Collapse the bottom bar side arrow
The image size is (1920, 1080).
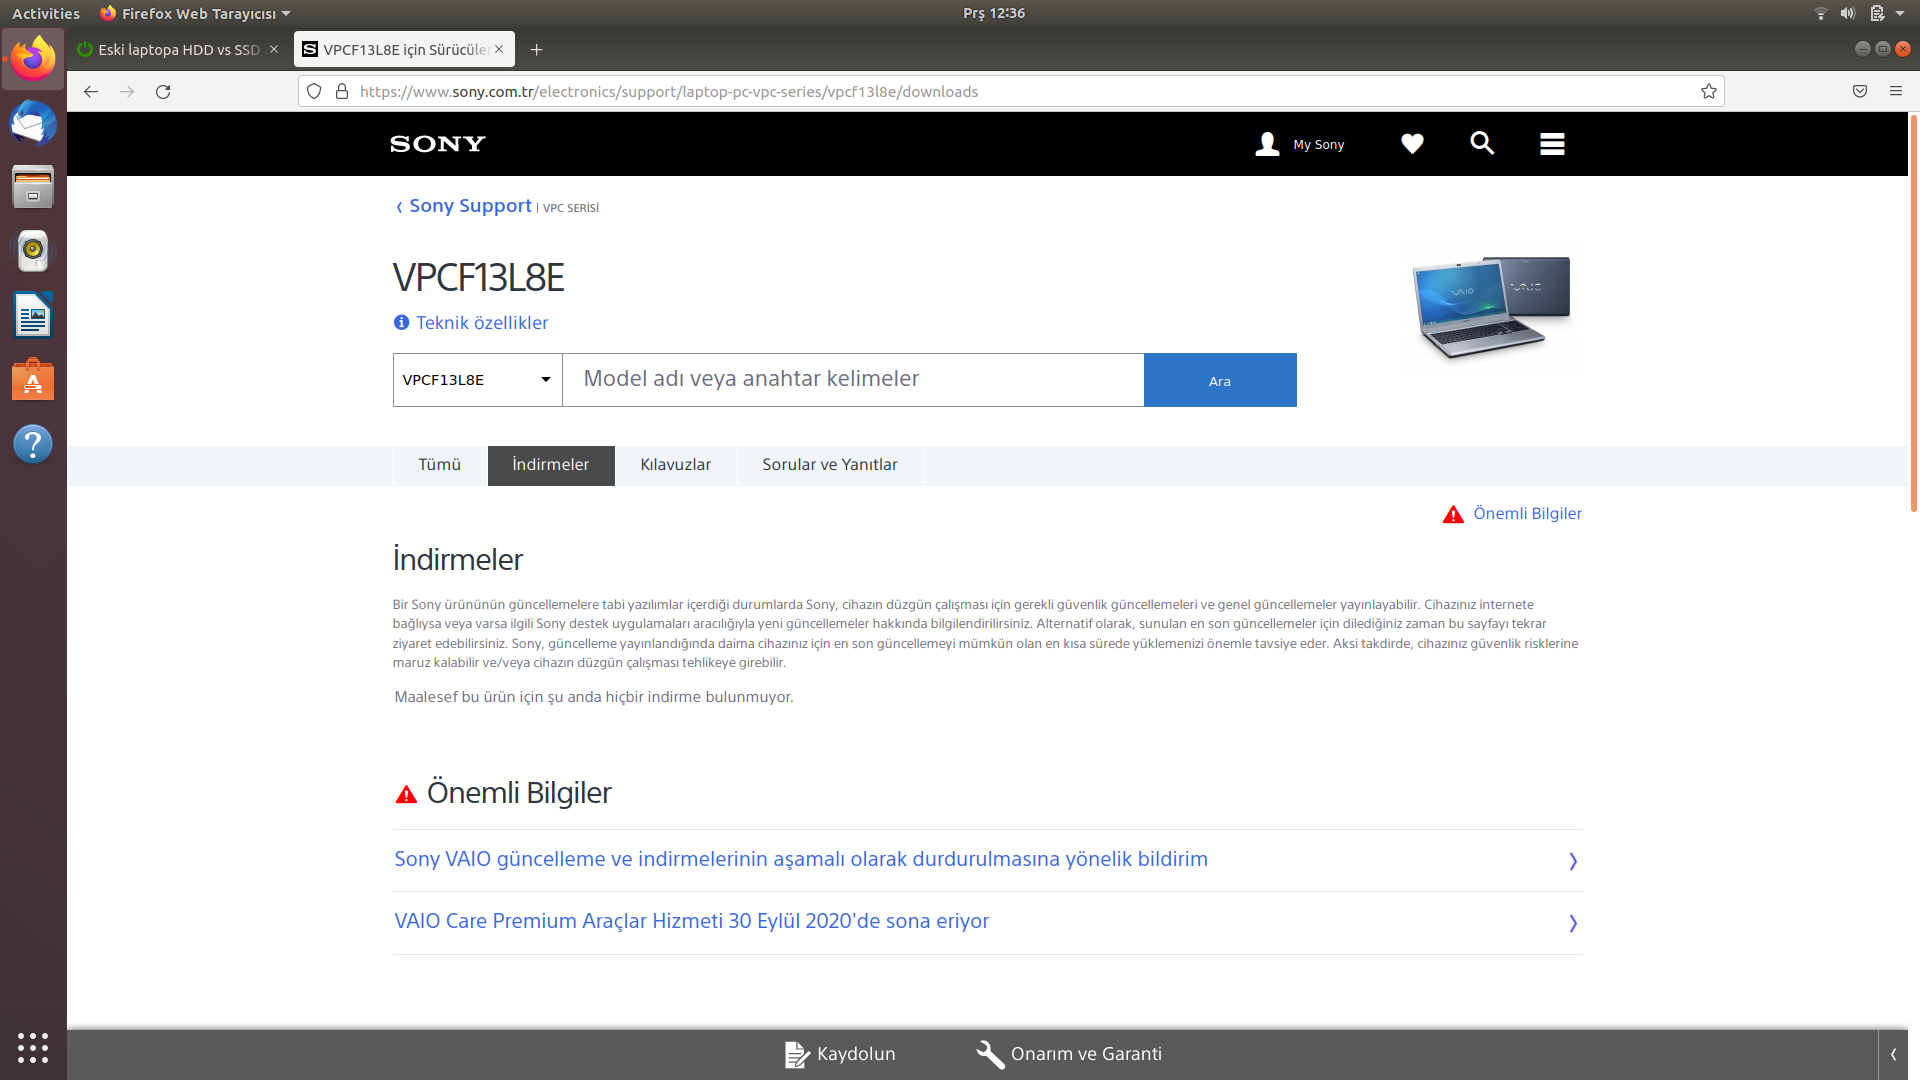pyautogui.click(x=1893, y=1054)
